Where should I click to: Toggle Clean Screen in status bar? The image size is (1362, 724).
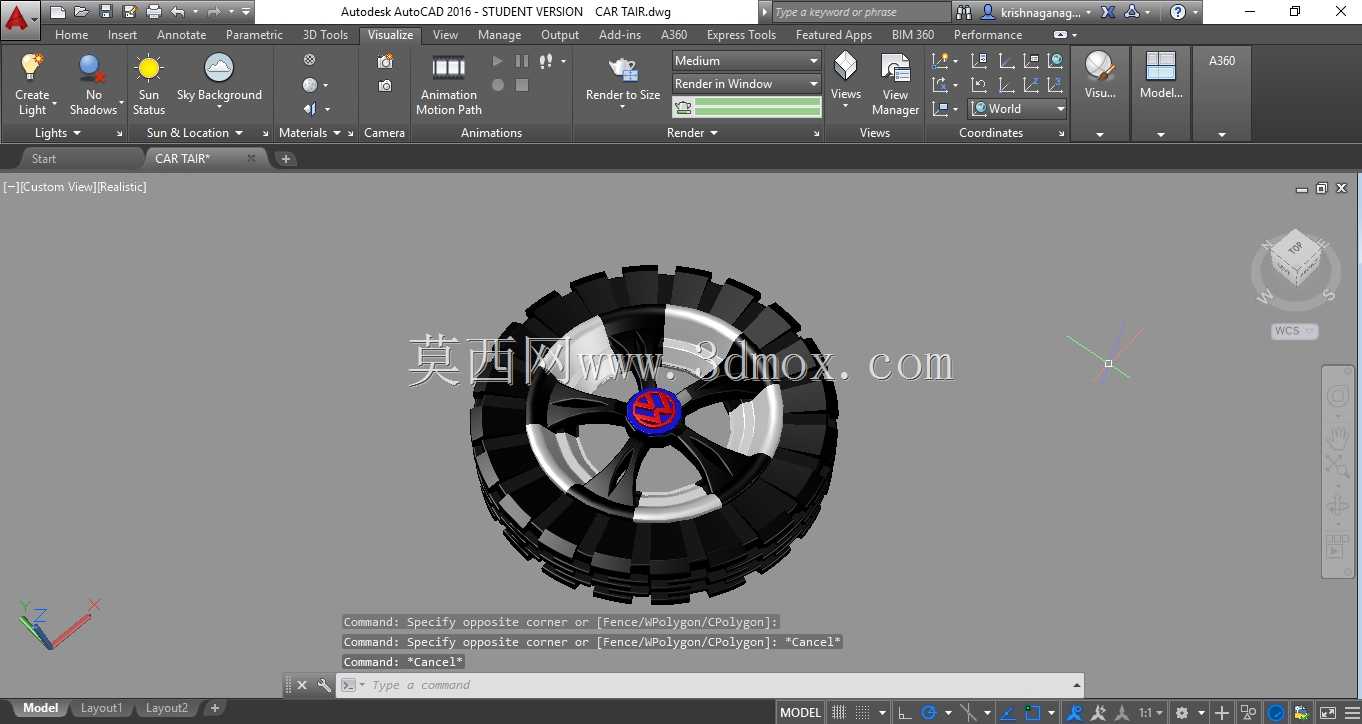point(1327,713)
